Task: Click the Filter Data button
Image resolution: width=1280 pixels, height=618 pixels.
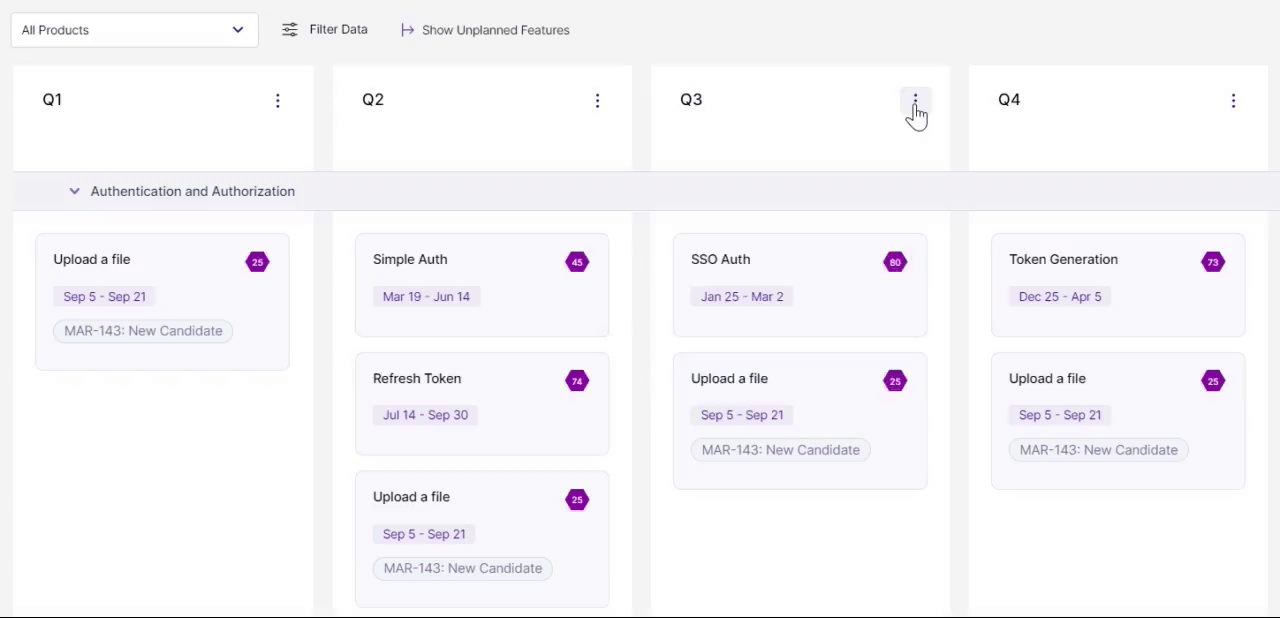Action: point(325,30)
